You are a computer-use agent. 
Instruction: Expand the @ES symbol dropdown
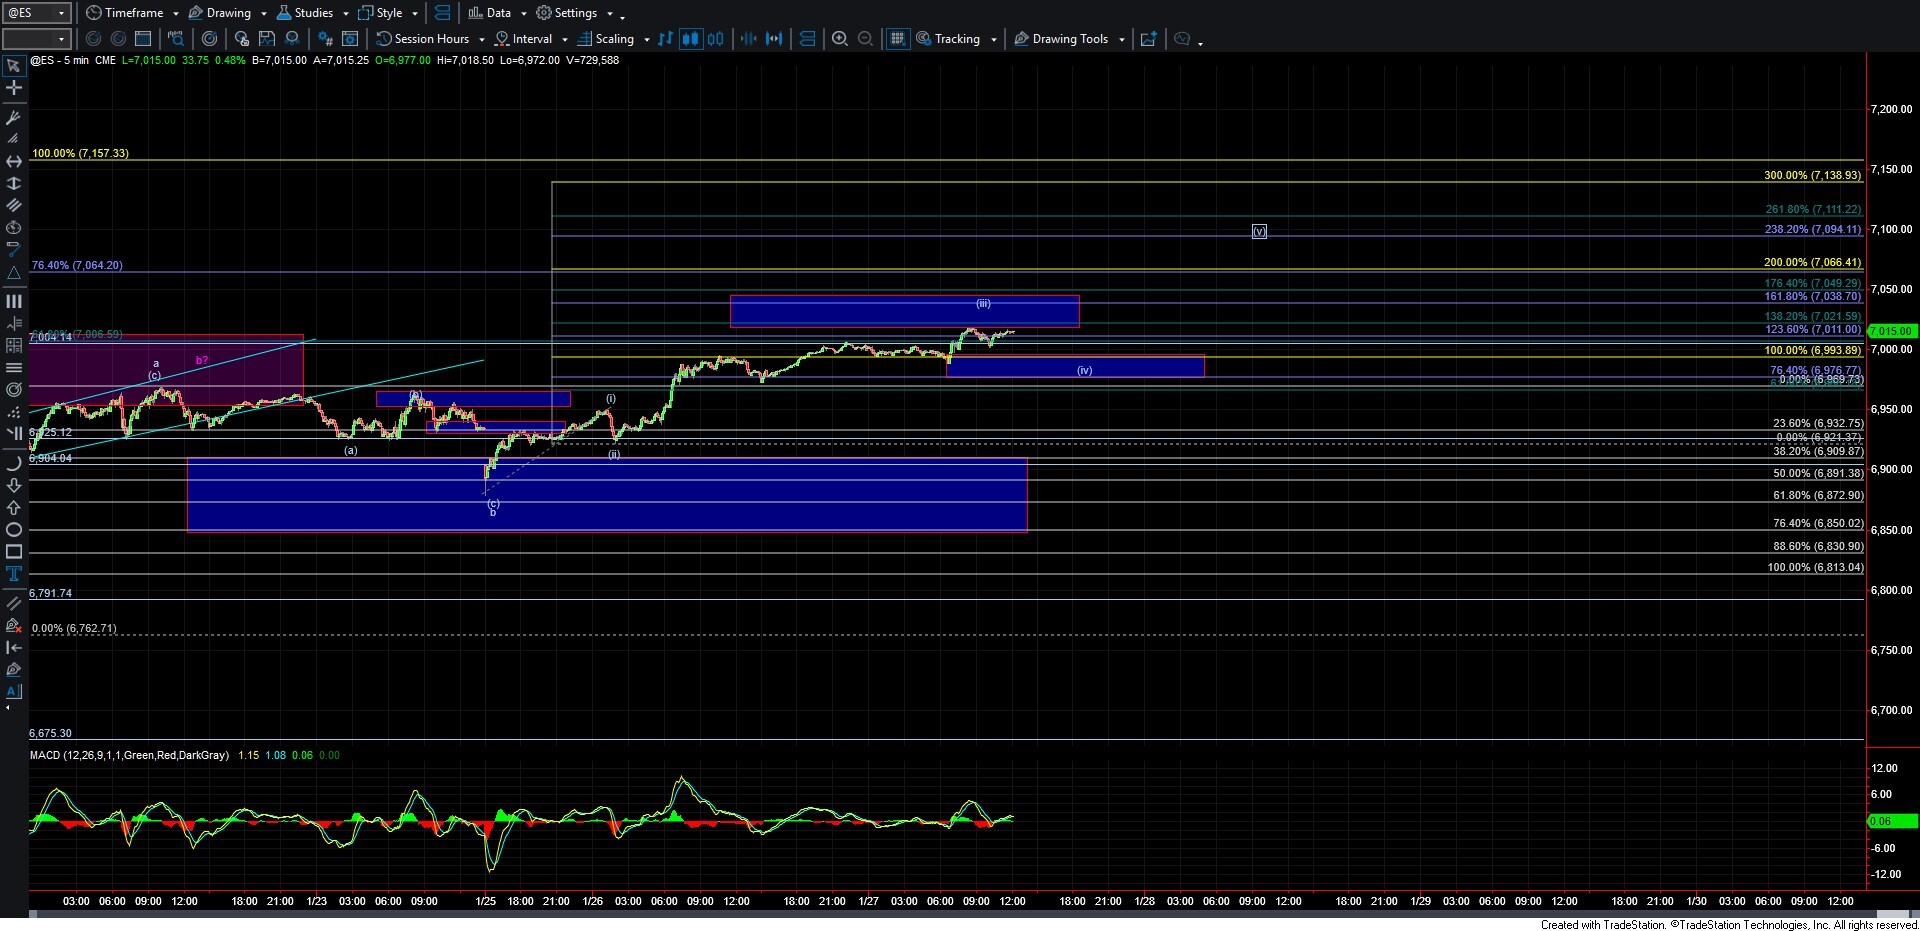pyautogui.click(x=61, y=13)
